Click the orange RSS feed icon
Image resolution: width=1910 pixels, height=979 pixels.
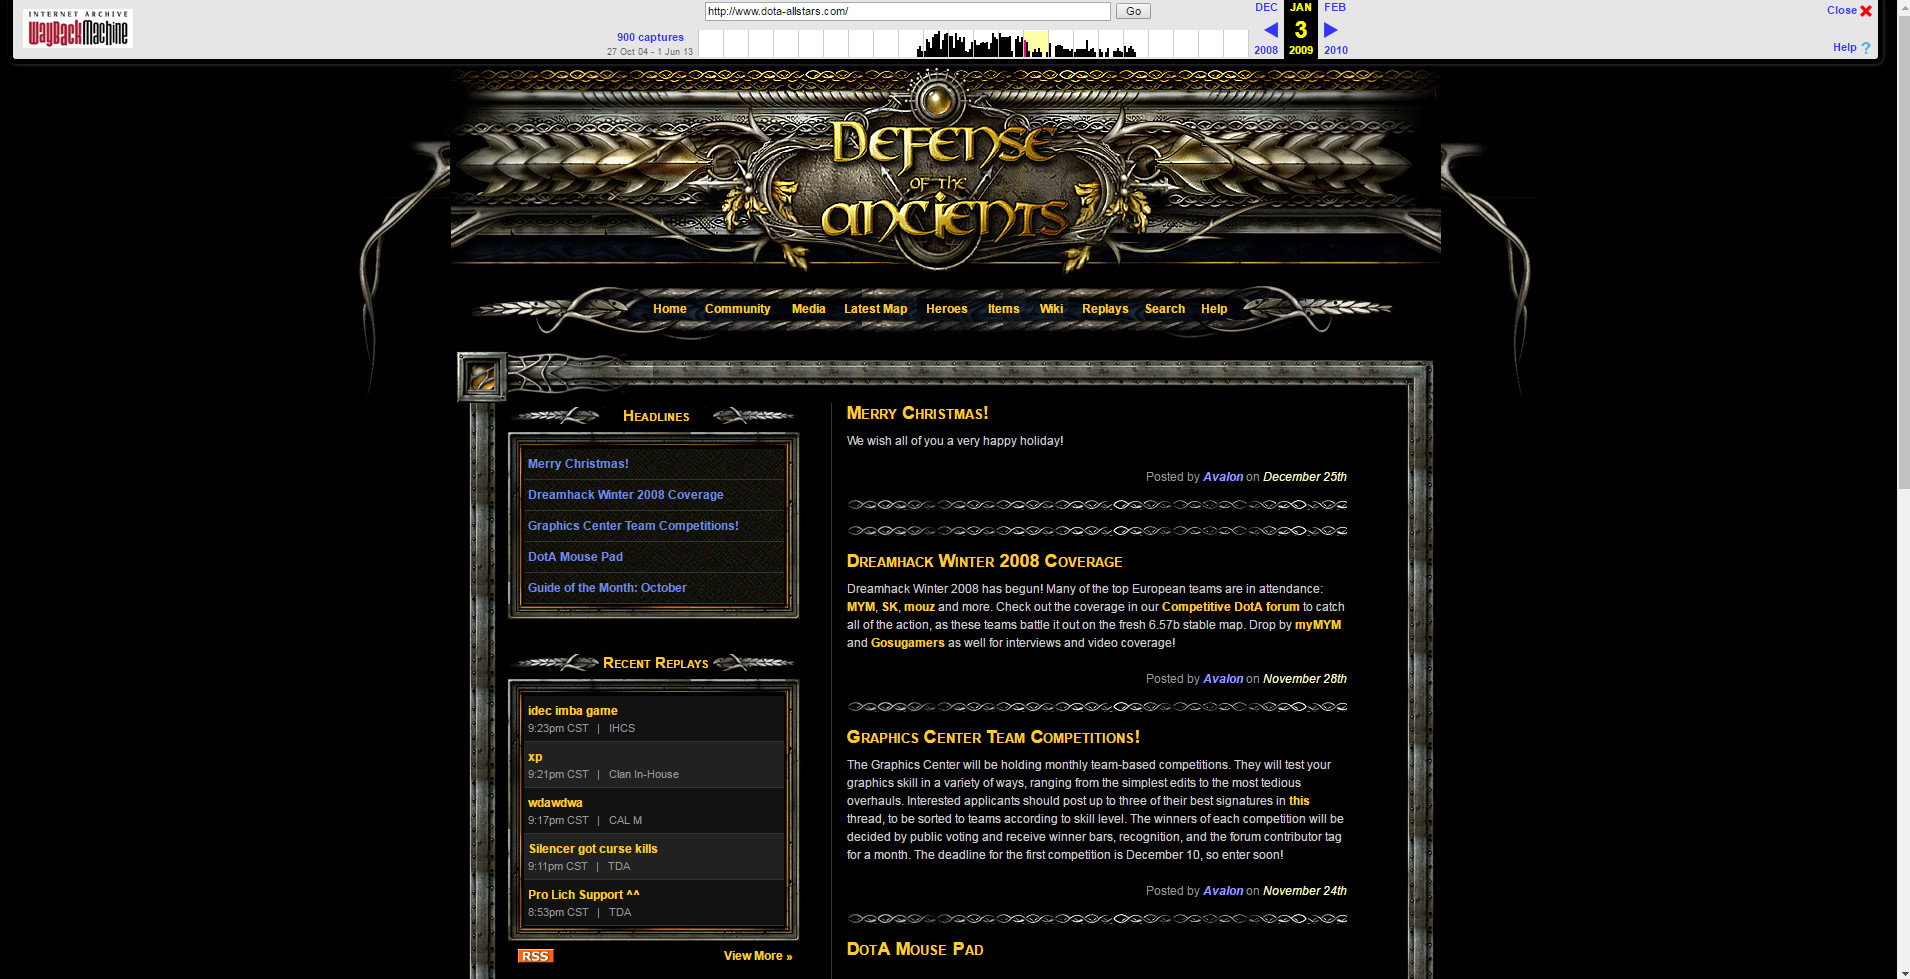(535, 956)
